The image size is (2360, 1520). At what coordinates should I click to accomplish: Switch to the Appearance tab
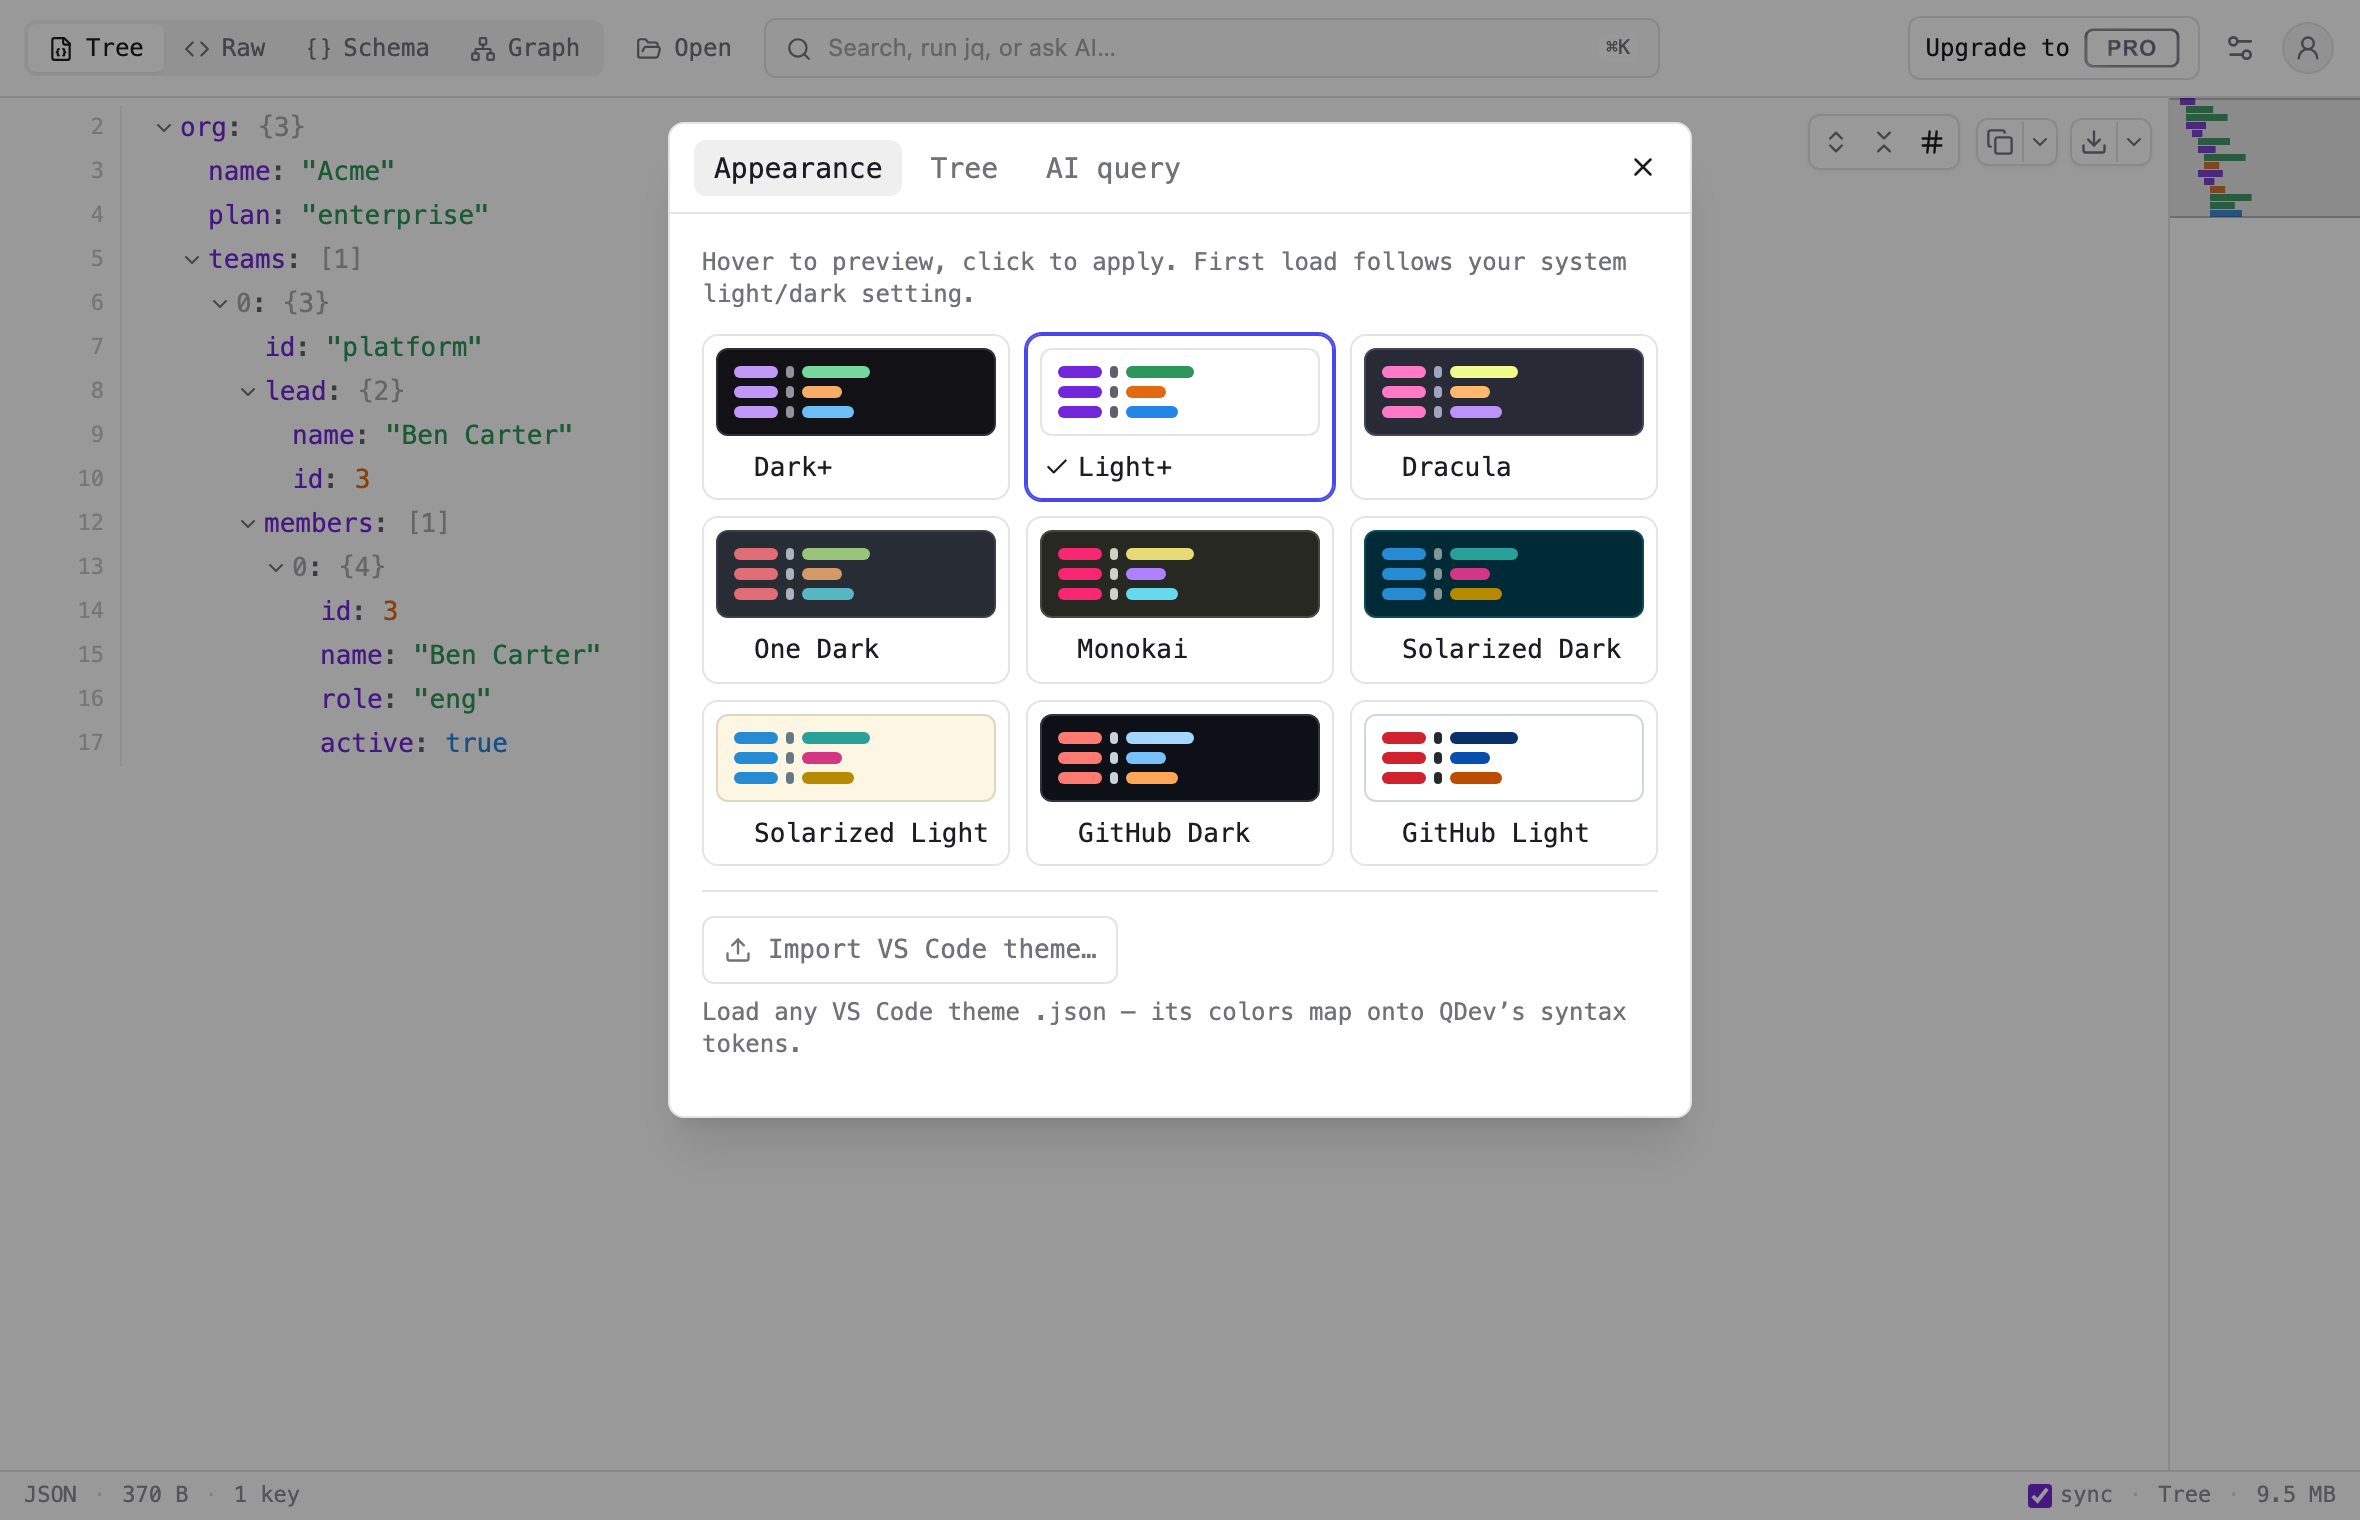coord(797,168)
